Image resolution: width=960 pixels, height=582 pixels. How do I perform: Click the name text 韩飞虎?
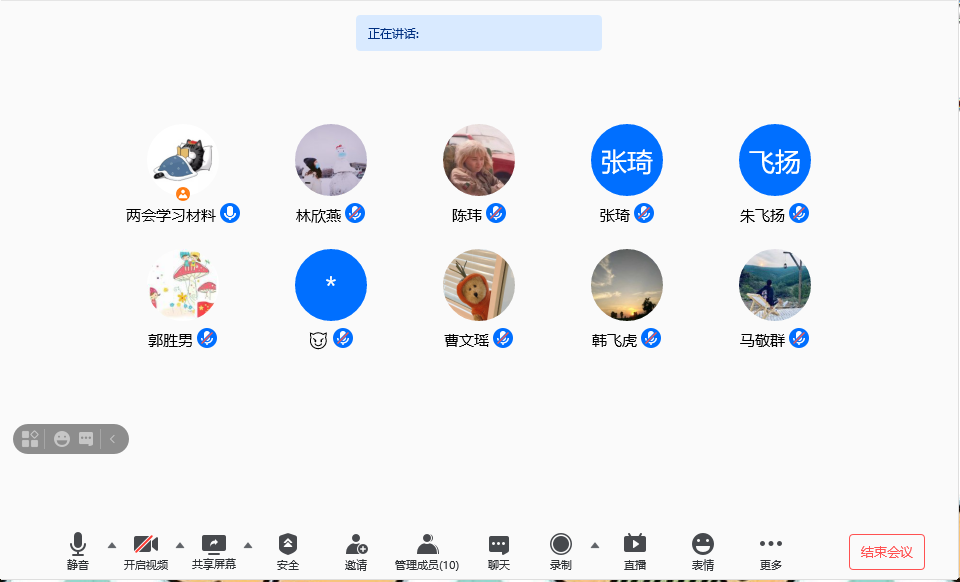(615, 340)
